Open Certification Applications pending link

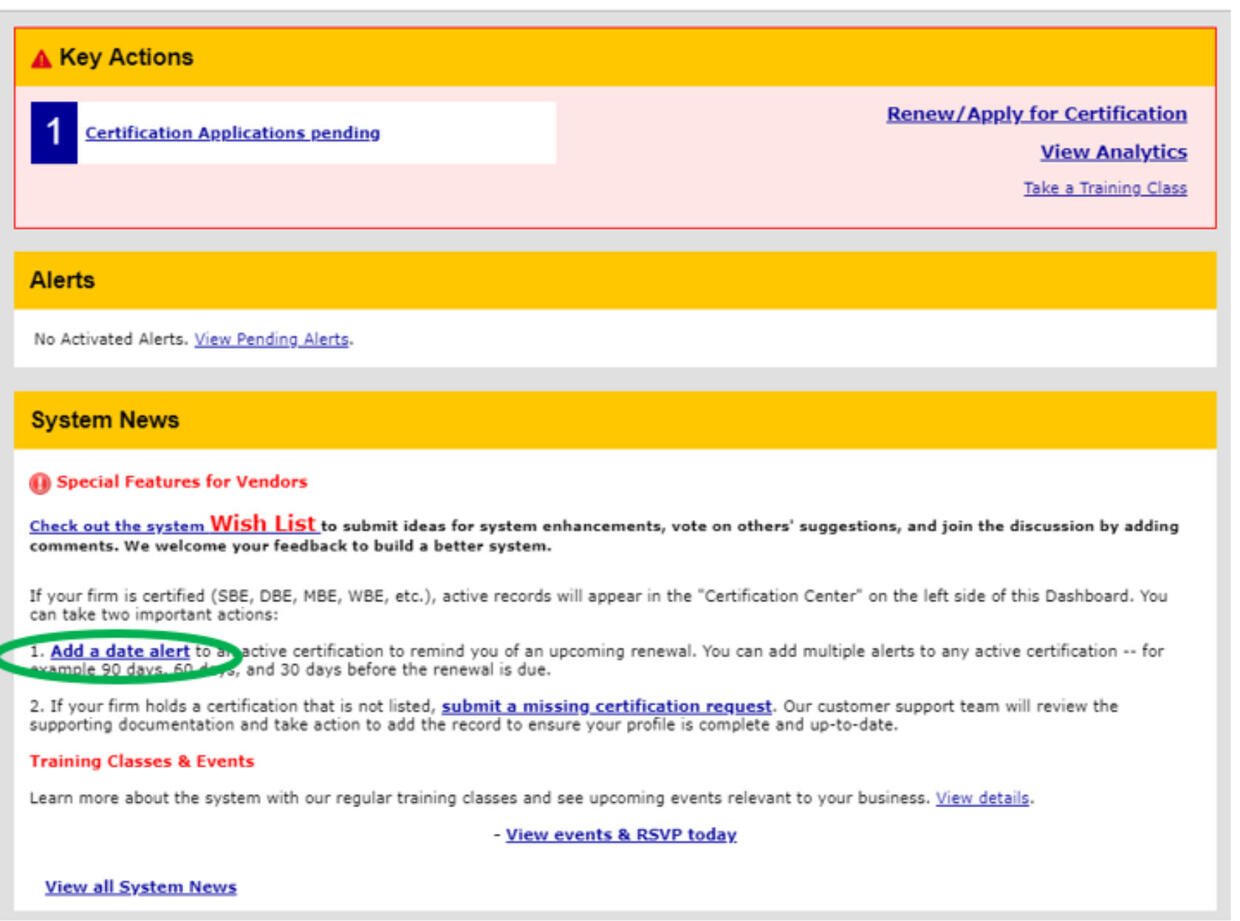(232, 133)
